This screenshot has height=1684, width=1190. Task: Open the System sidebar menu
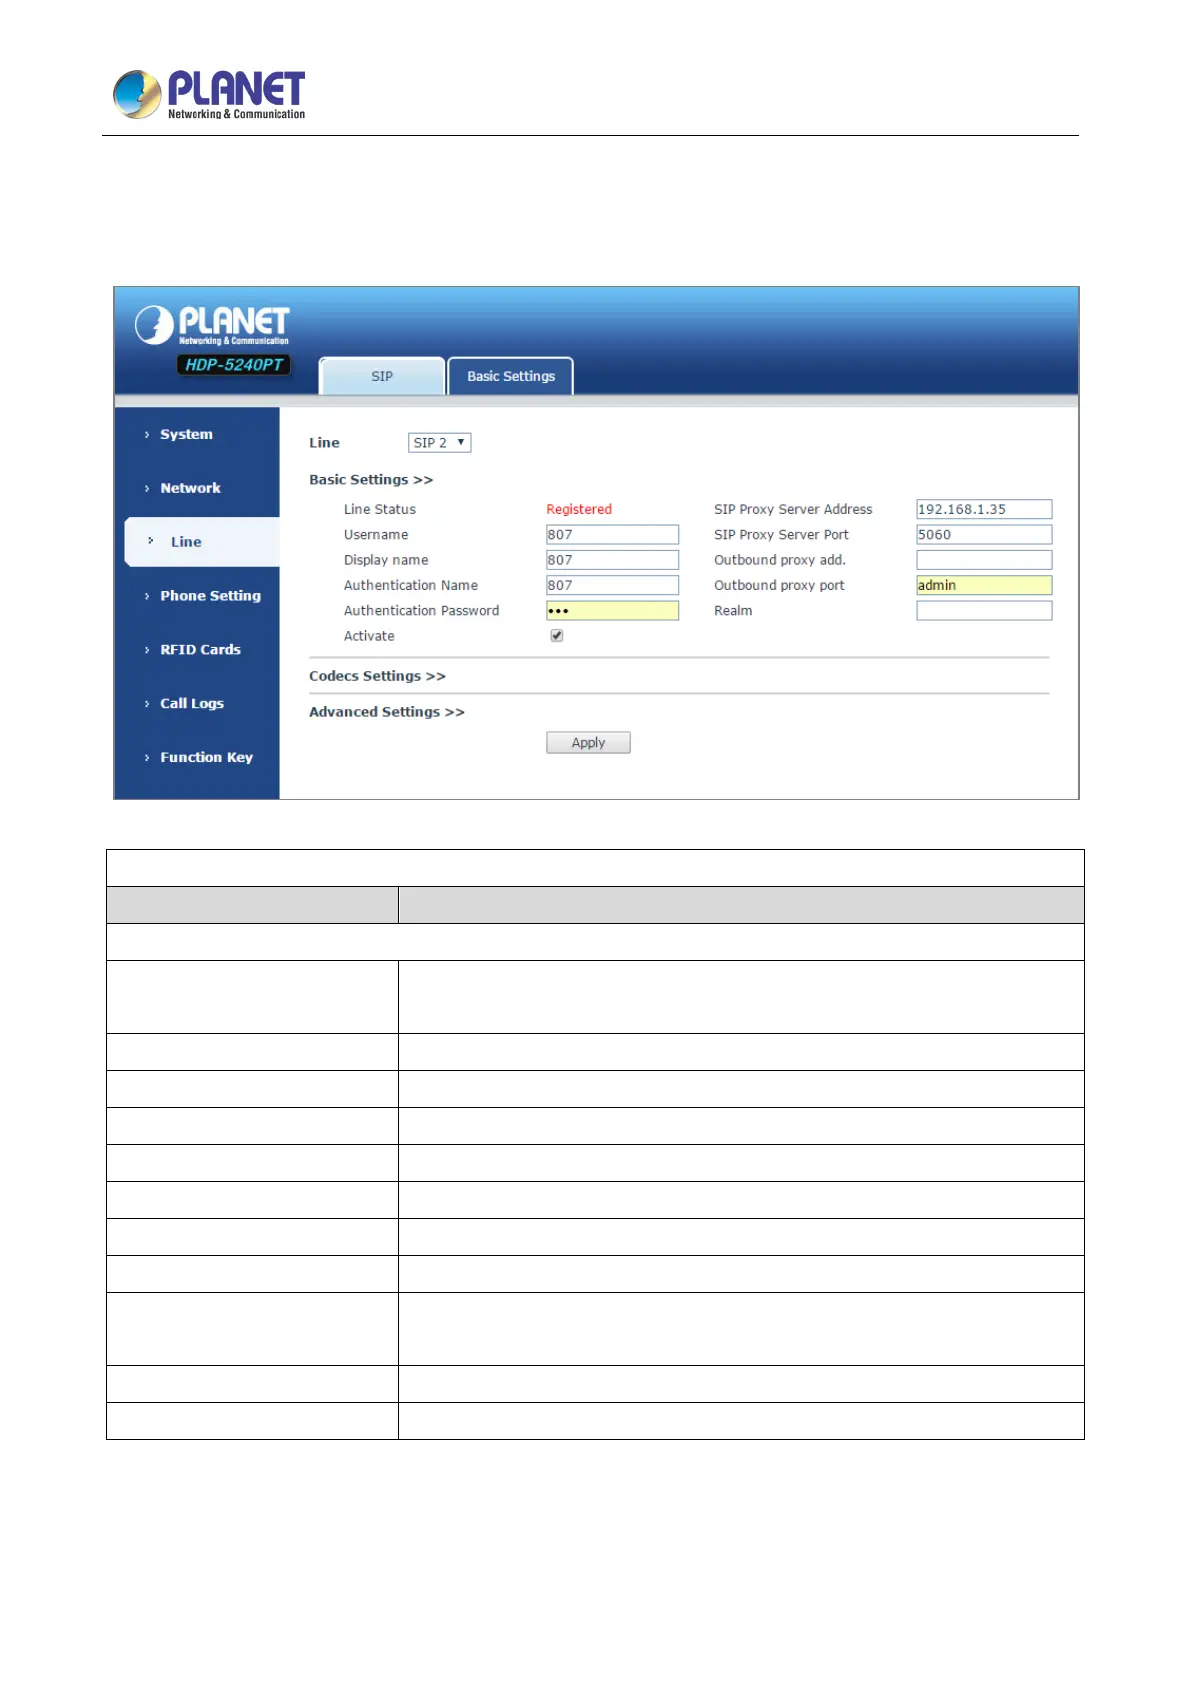tap(186, 434)
